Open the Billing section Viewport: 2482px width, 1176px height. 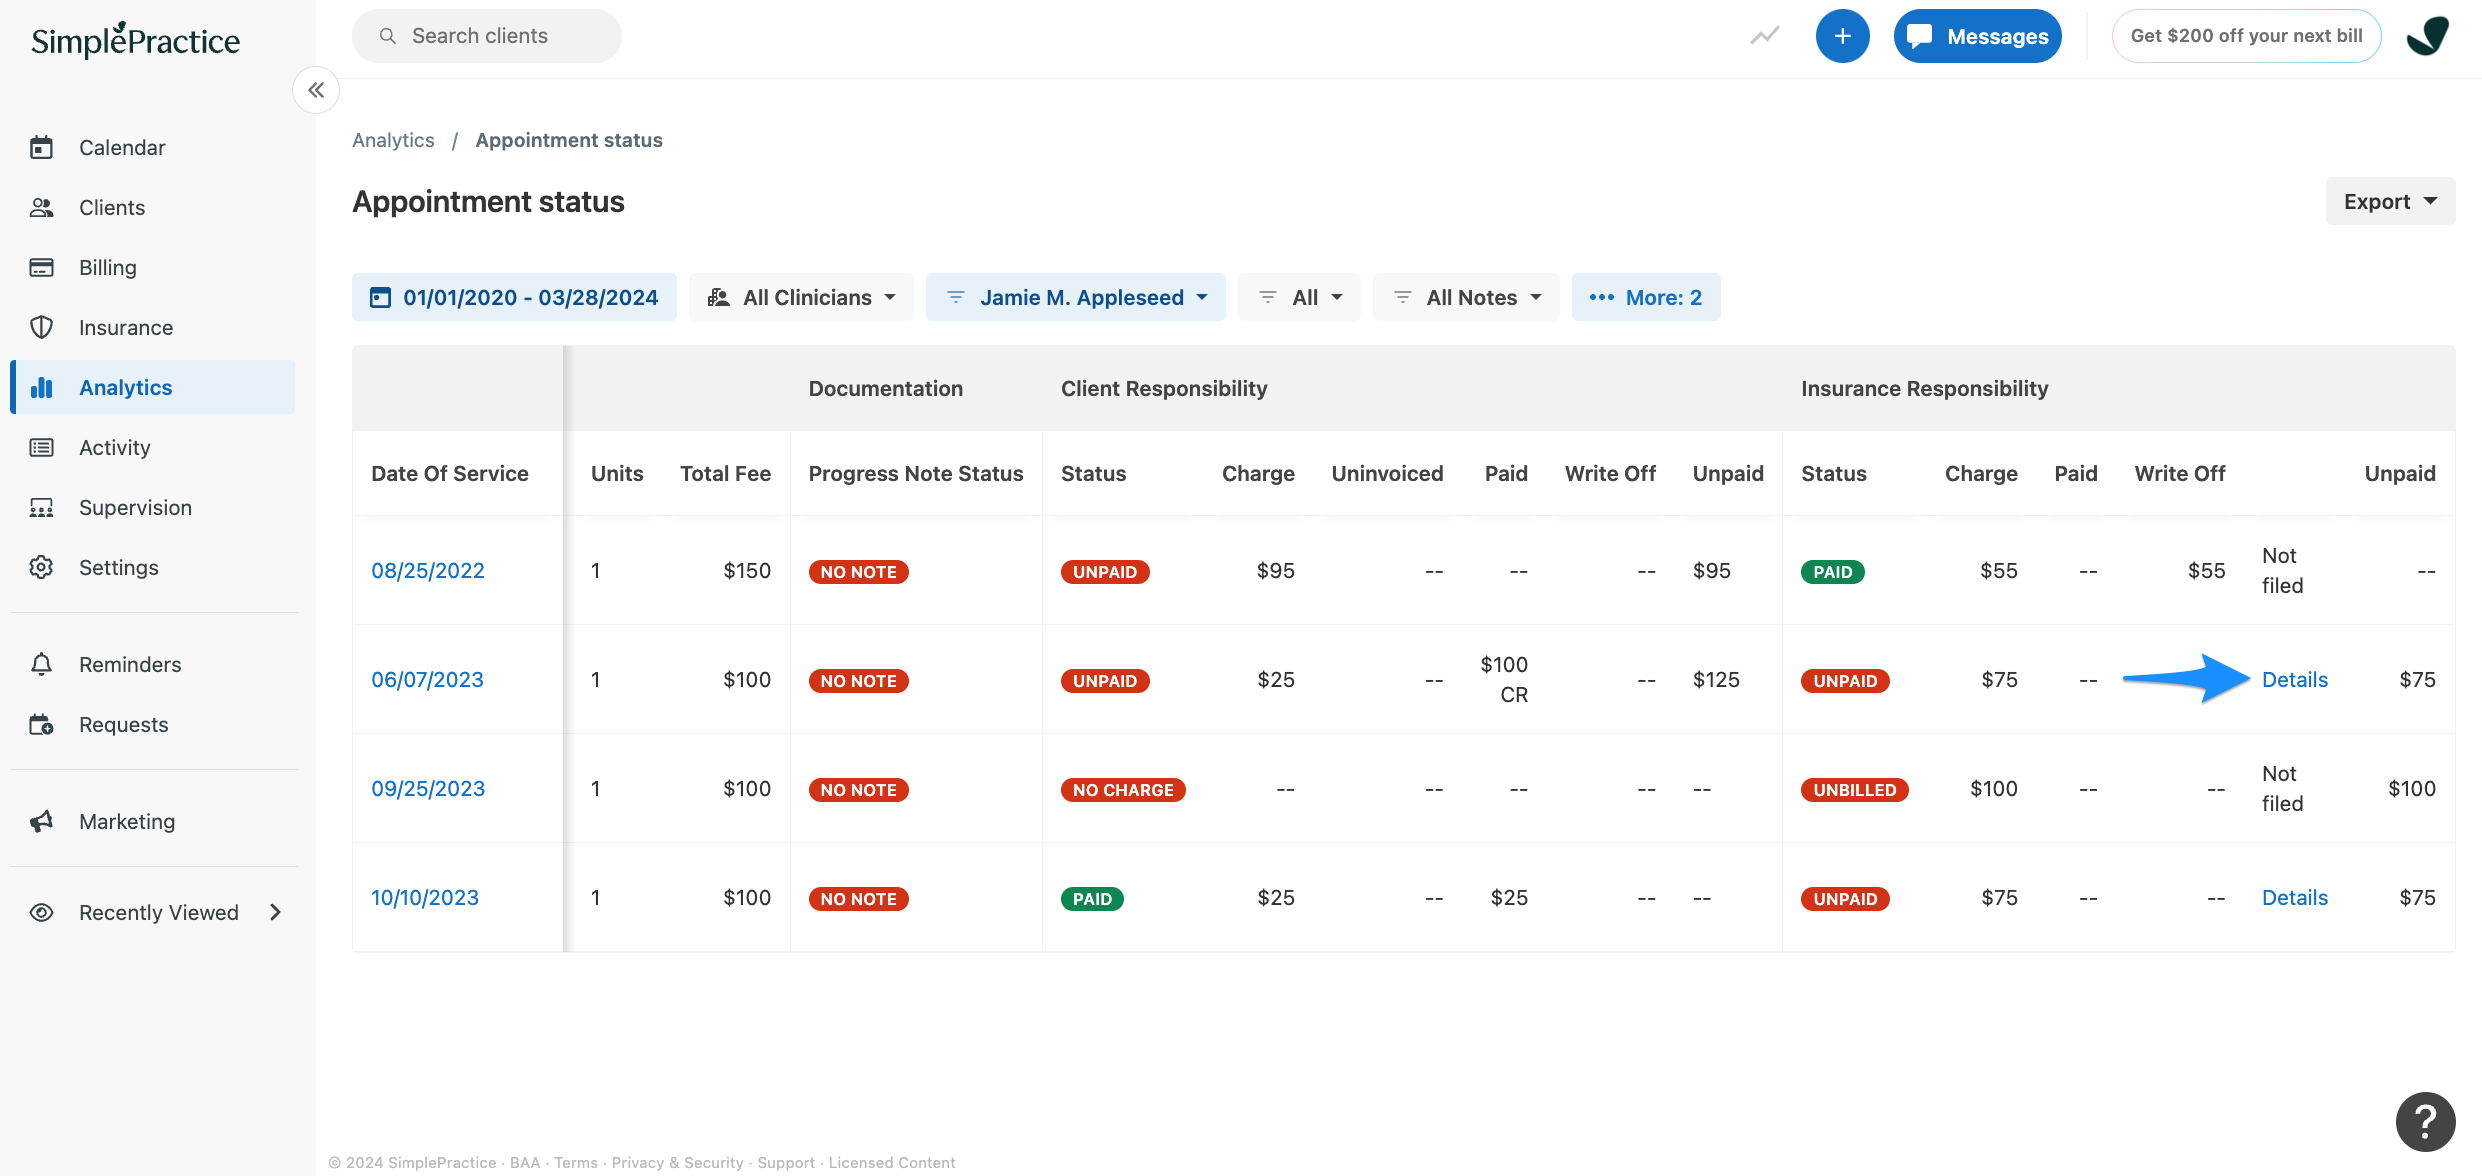pyautogui.click(x=107, y=267)
